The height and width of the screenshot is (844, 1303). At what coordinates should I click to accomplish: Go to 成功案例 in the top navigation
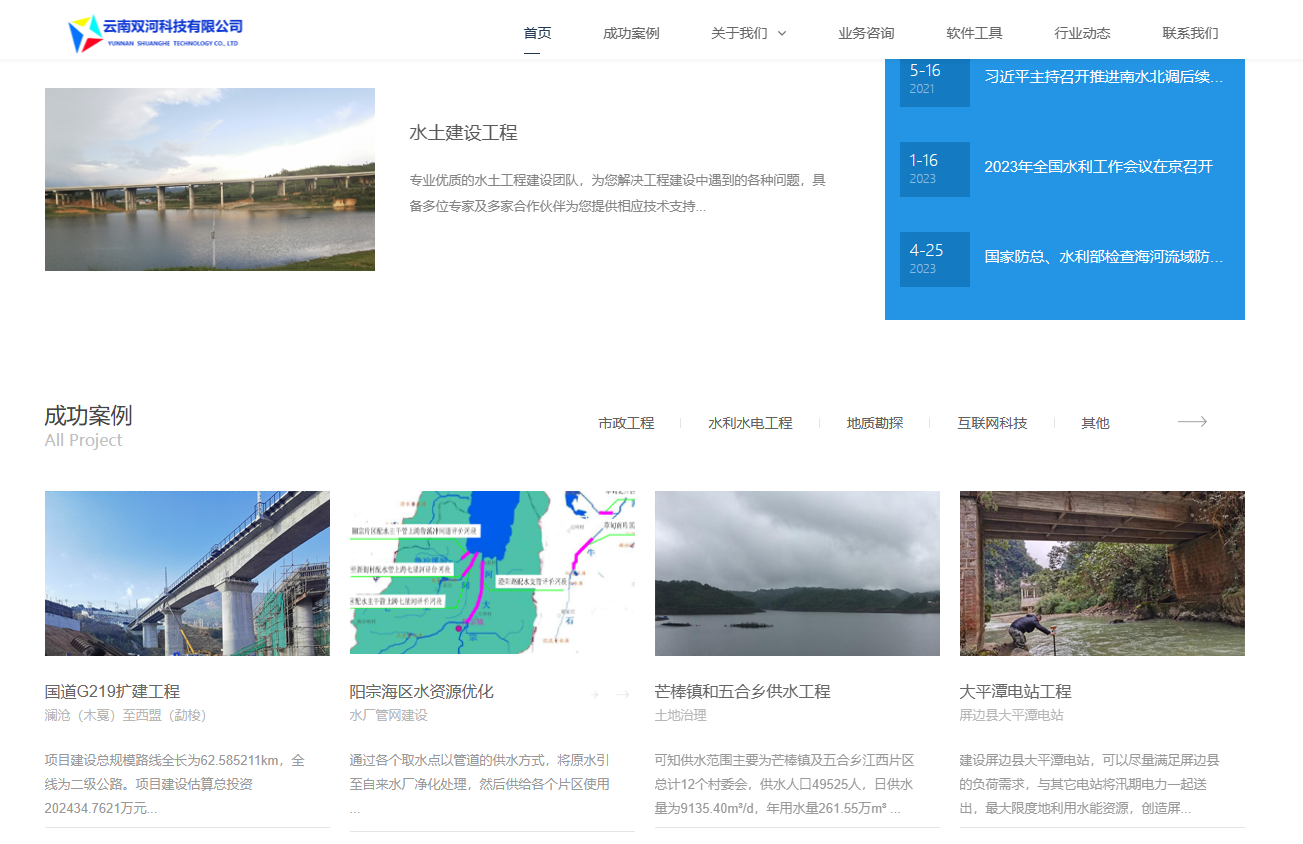tap(631, 33)
